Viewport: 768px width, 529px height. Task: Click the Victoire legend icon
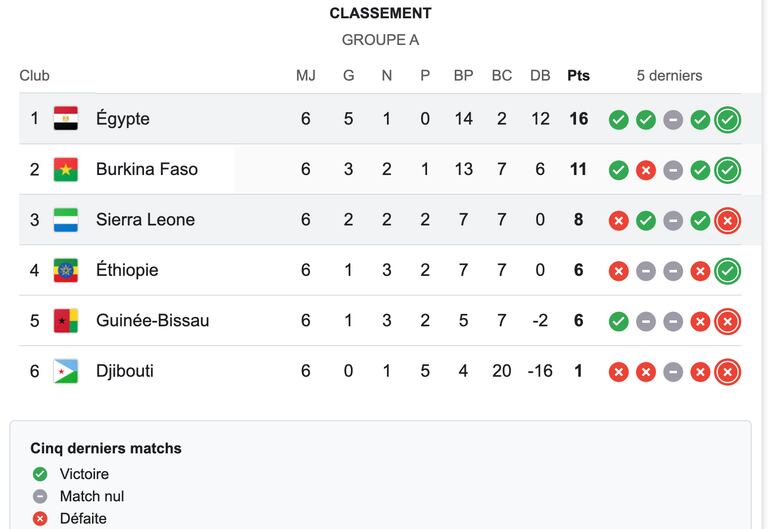pyautogui.click(x=40, y=474)
